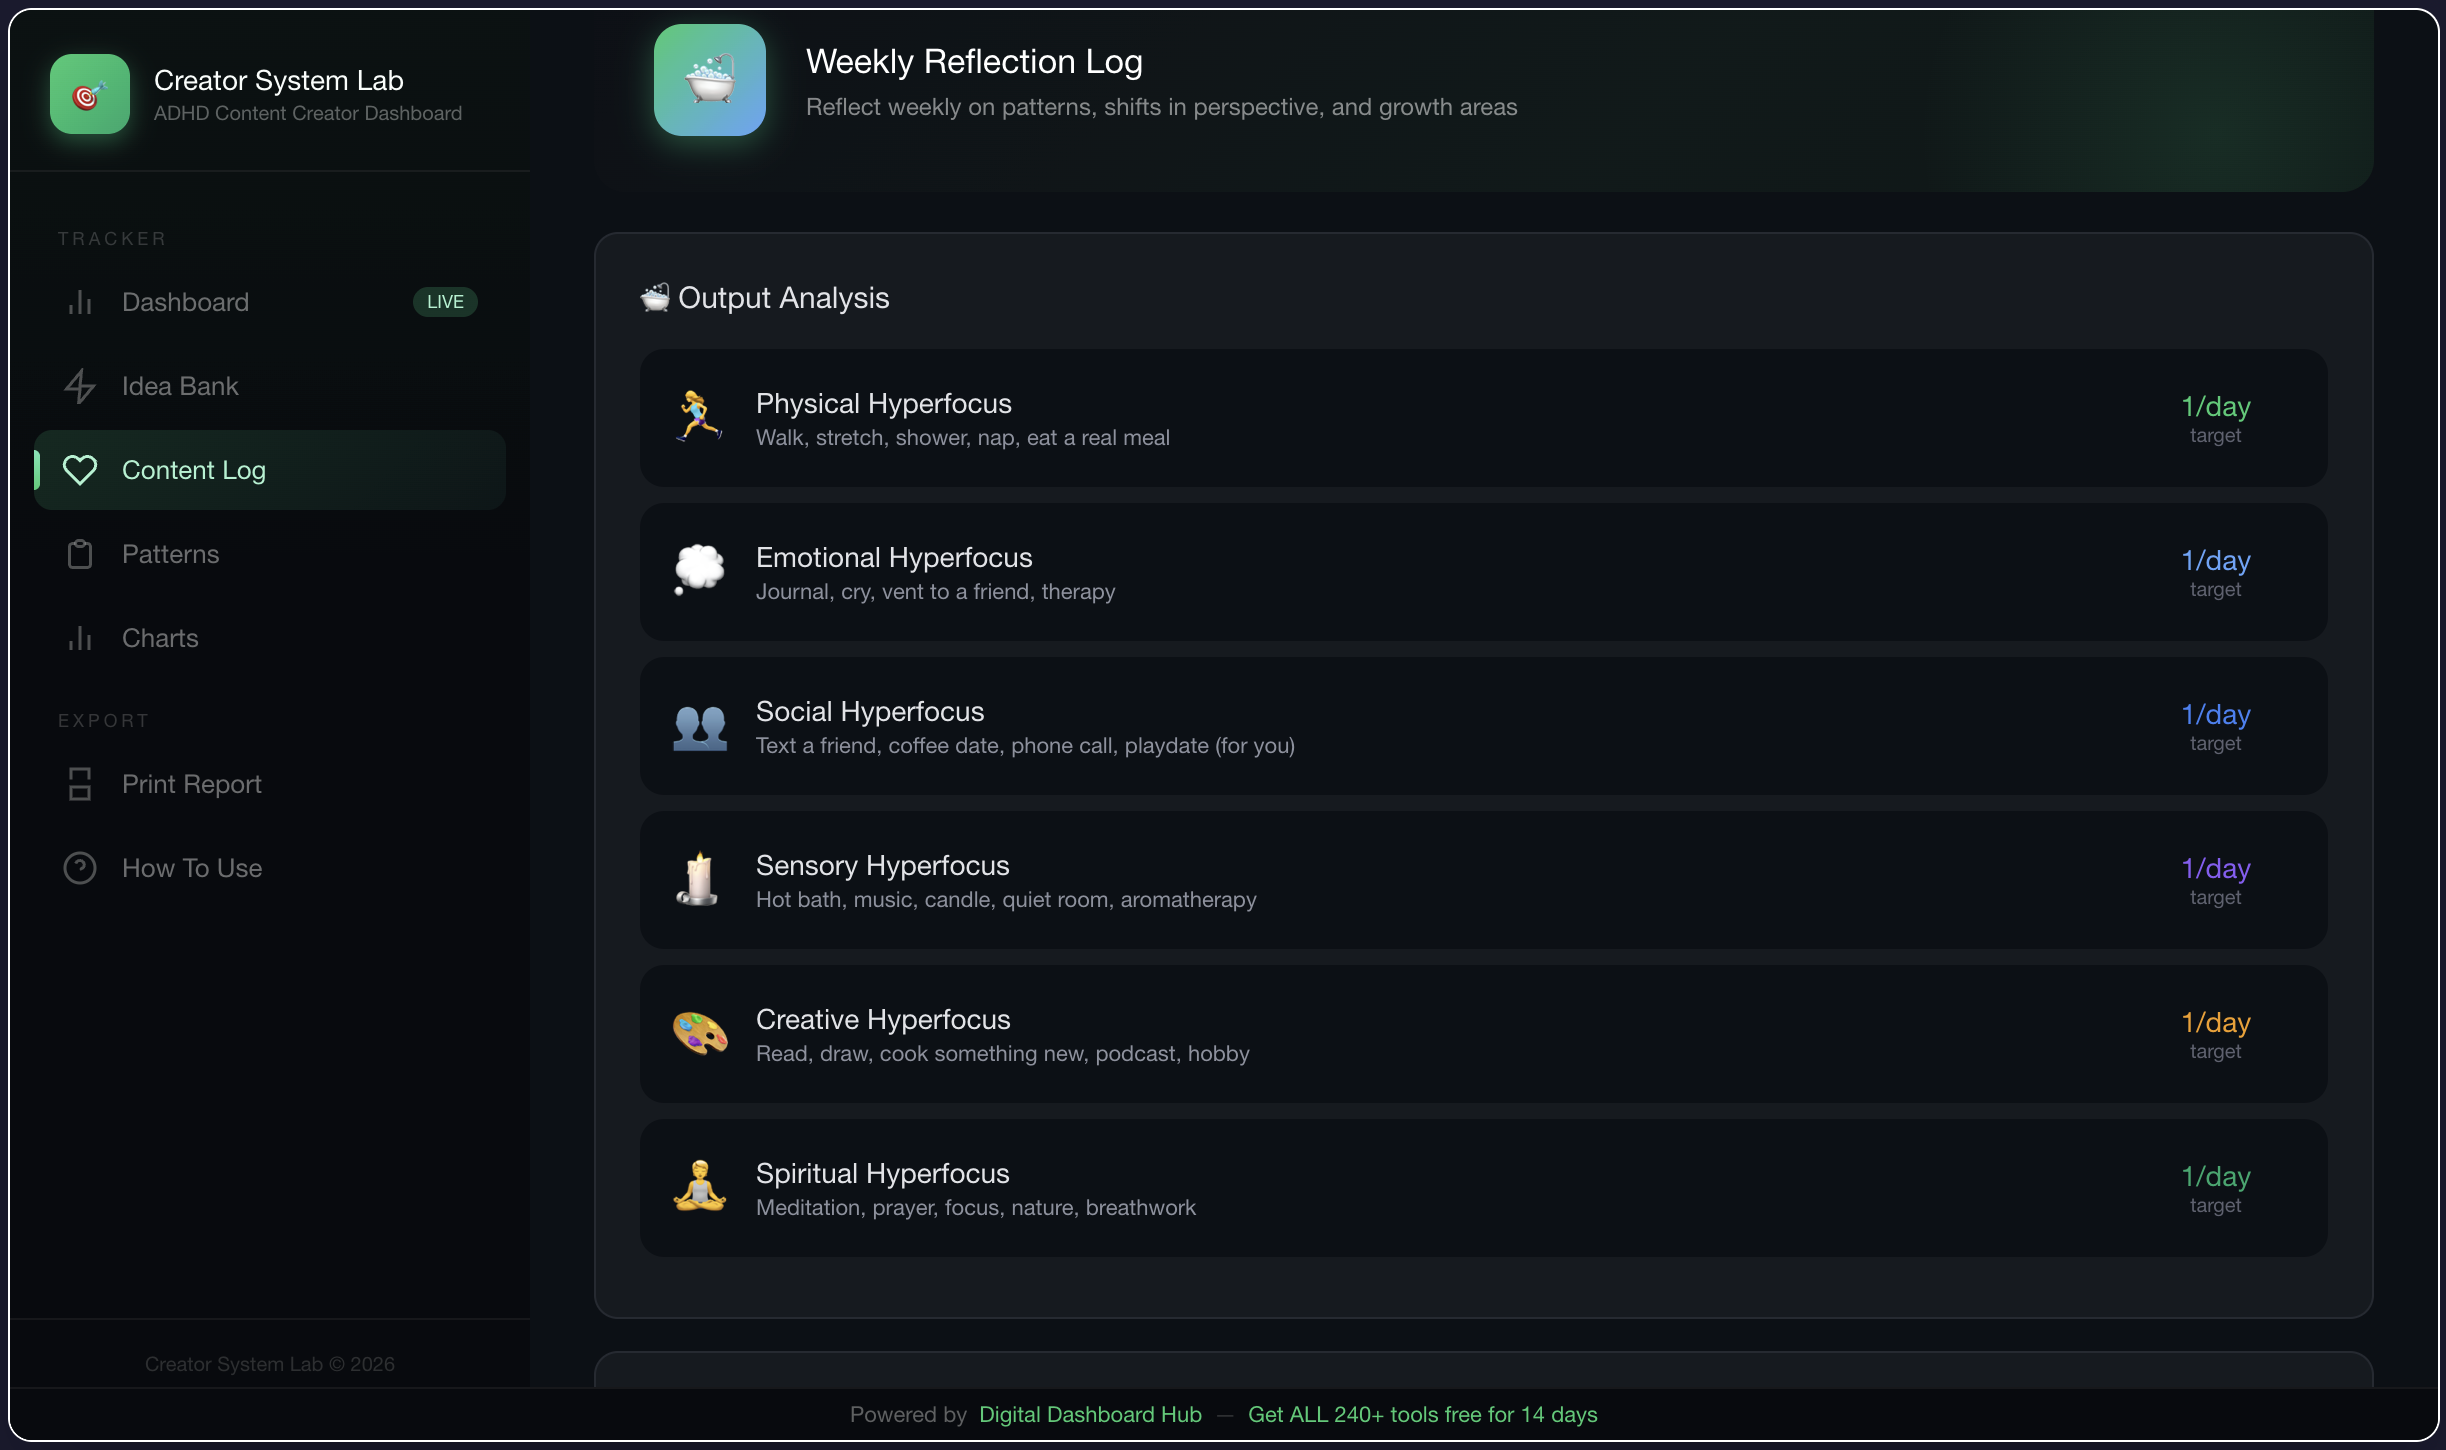Select the Social Hyperfocus row title
Viewport: 2446px width, 1450px height.
[870, 712]
